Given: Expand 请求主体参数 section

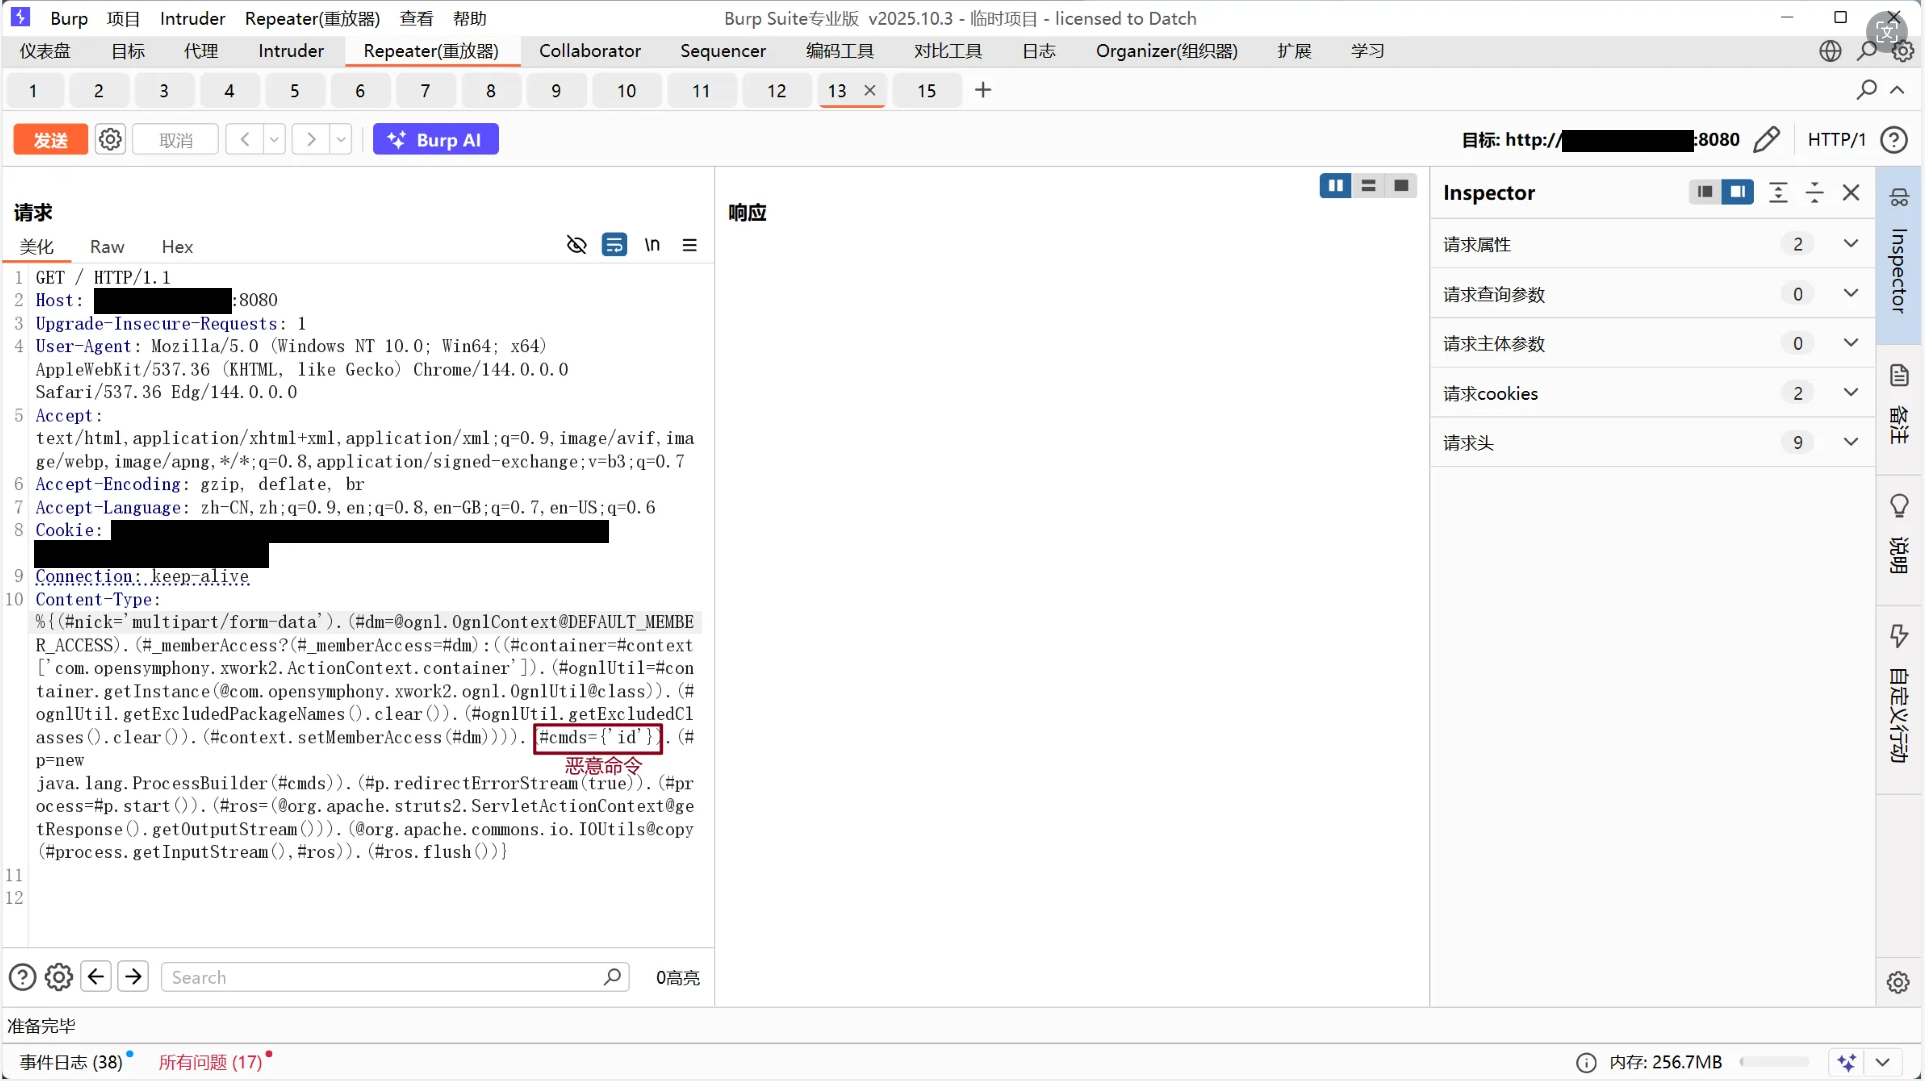Looking at the screenshot, I should point(1851,343).
